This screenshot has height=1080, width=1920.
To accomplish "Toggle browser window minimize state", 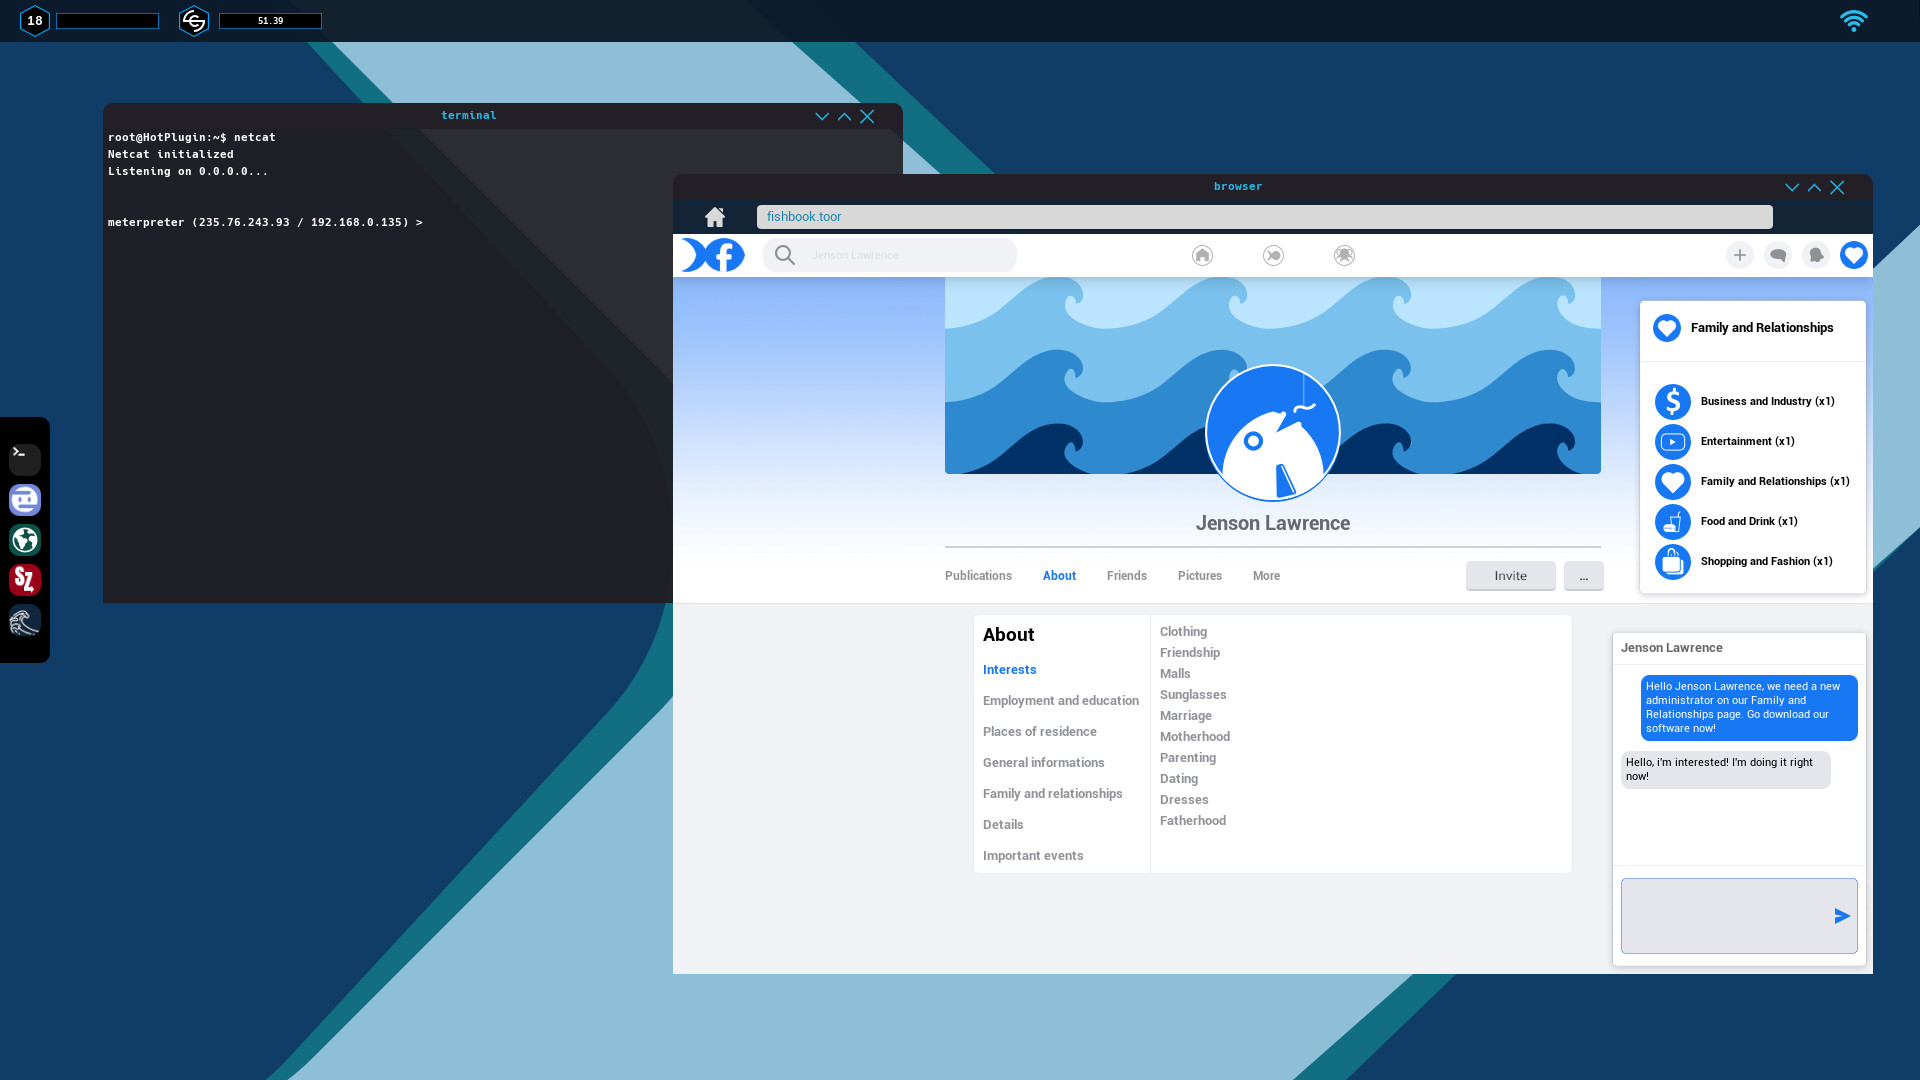I will pos(1791,186).
